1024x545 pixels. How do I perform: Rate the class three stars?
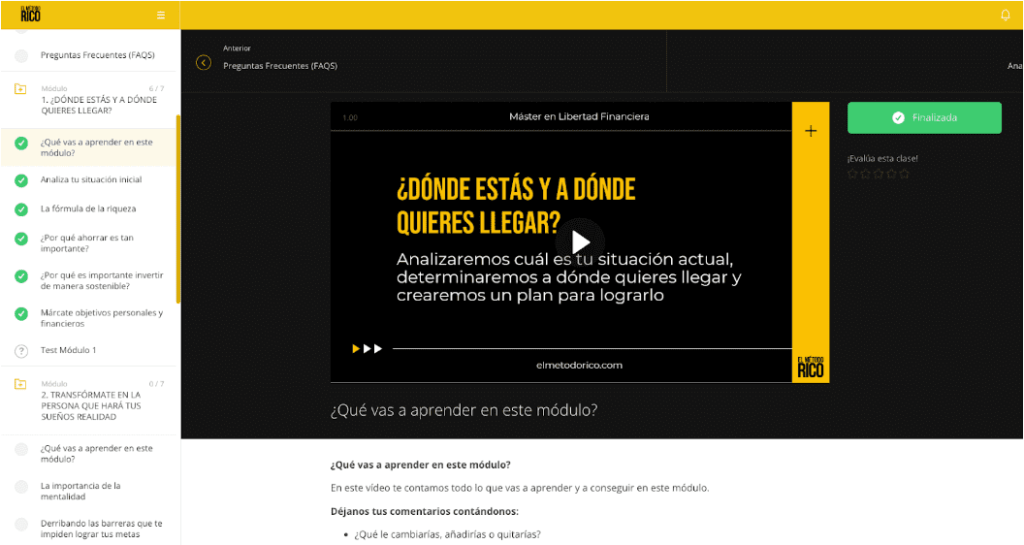tap(878, 174)
